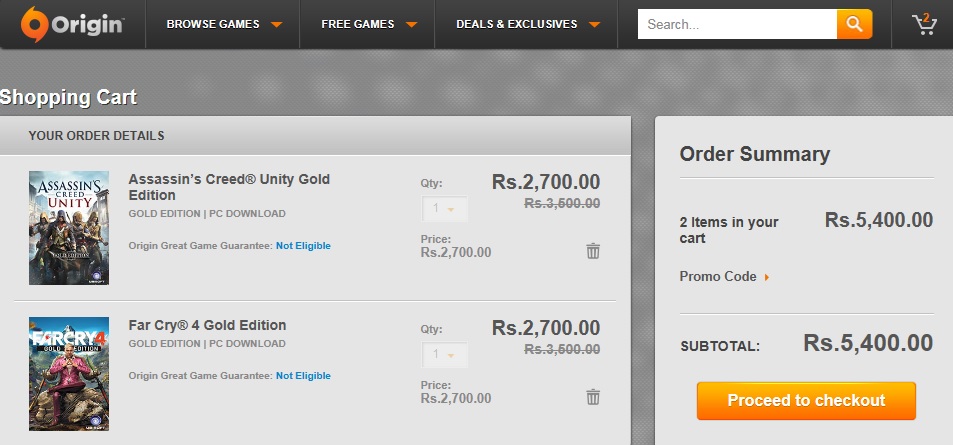Open quantity dropdown for Assassin's Creed Unity
953x445 pixels.
[444, 209]
